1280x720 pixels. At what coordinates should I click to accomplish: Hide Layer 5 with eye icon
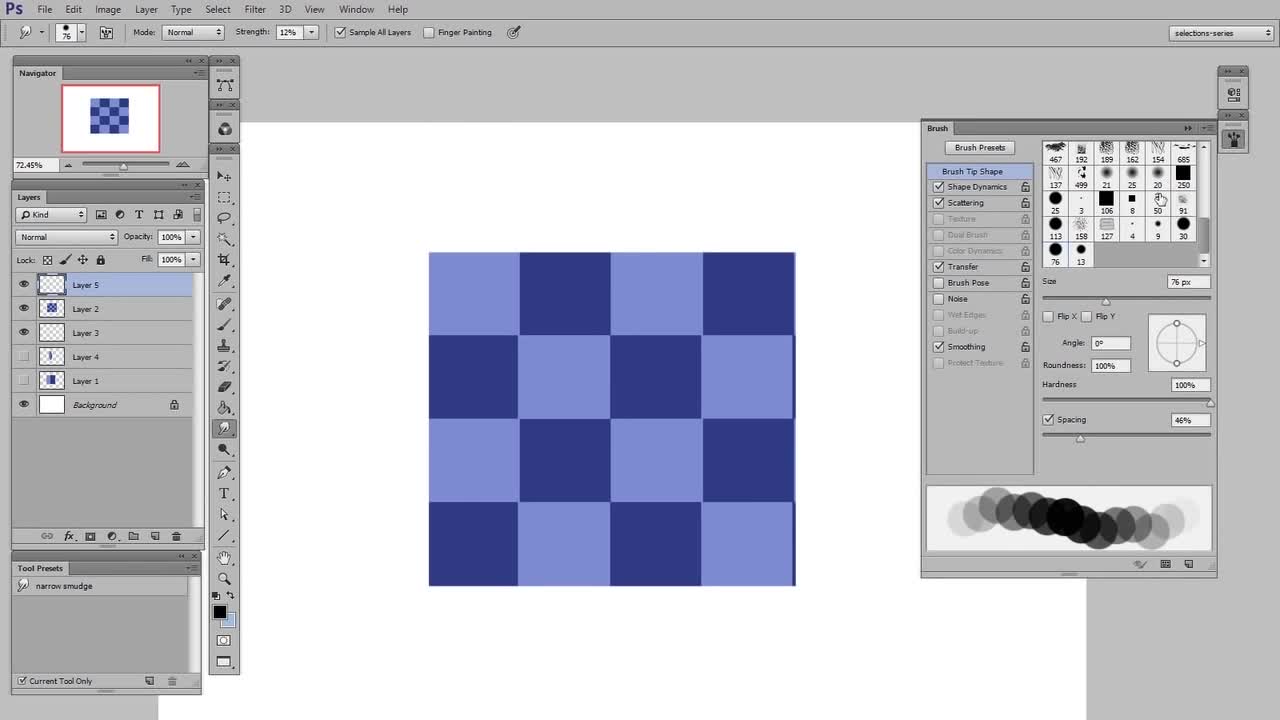click(24, 285)
